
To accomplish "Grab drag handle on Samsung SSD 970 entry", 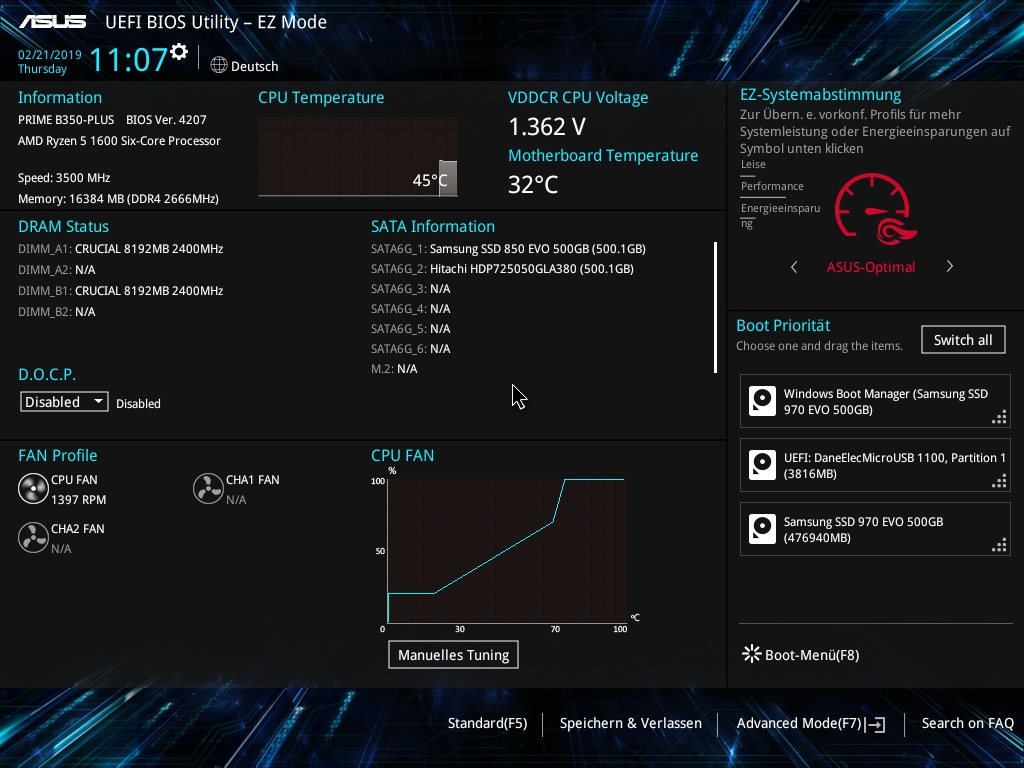I will pyautogui.click(x=999, y=545).
